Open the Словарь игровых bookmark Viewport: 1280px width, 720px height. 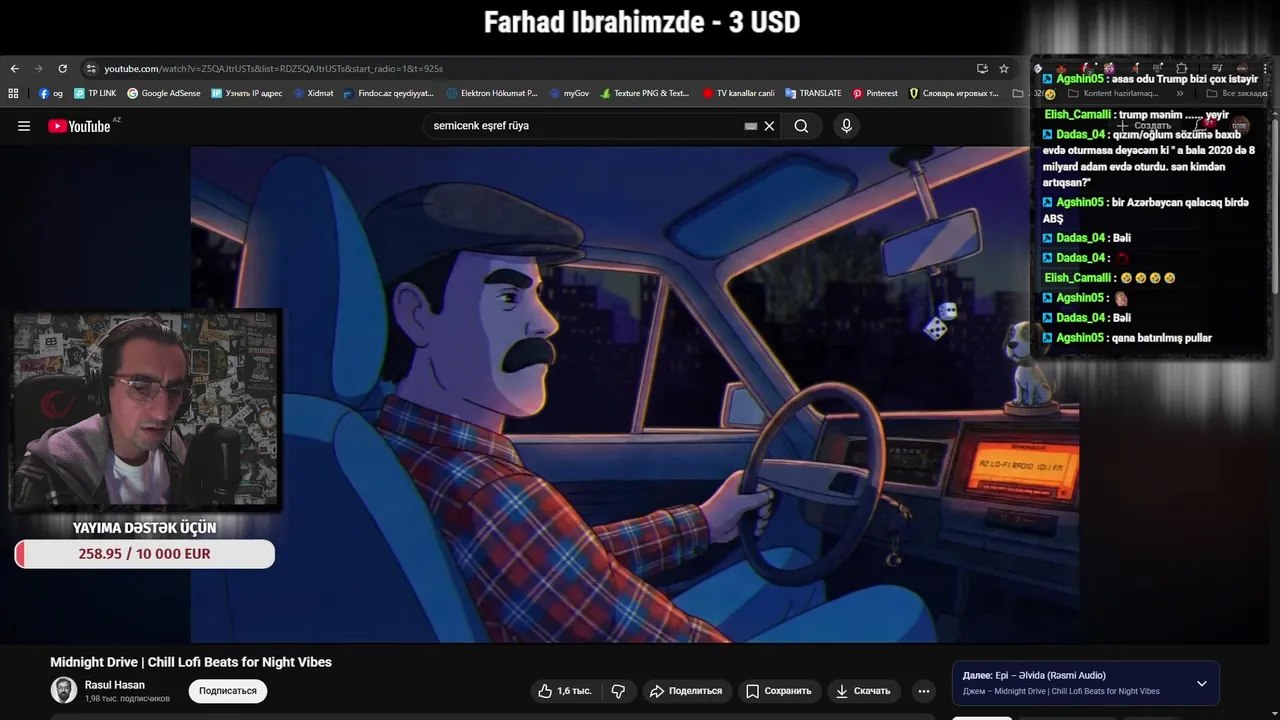pyautogui.click(x=954, y=93)
